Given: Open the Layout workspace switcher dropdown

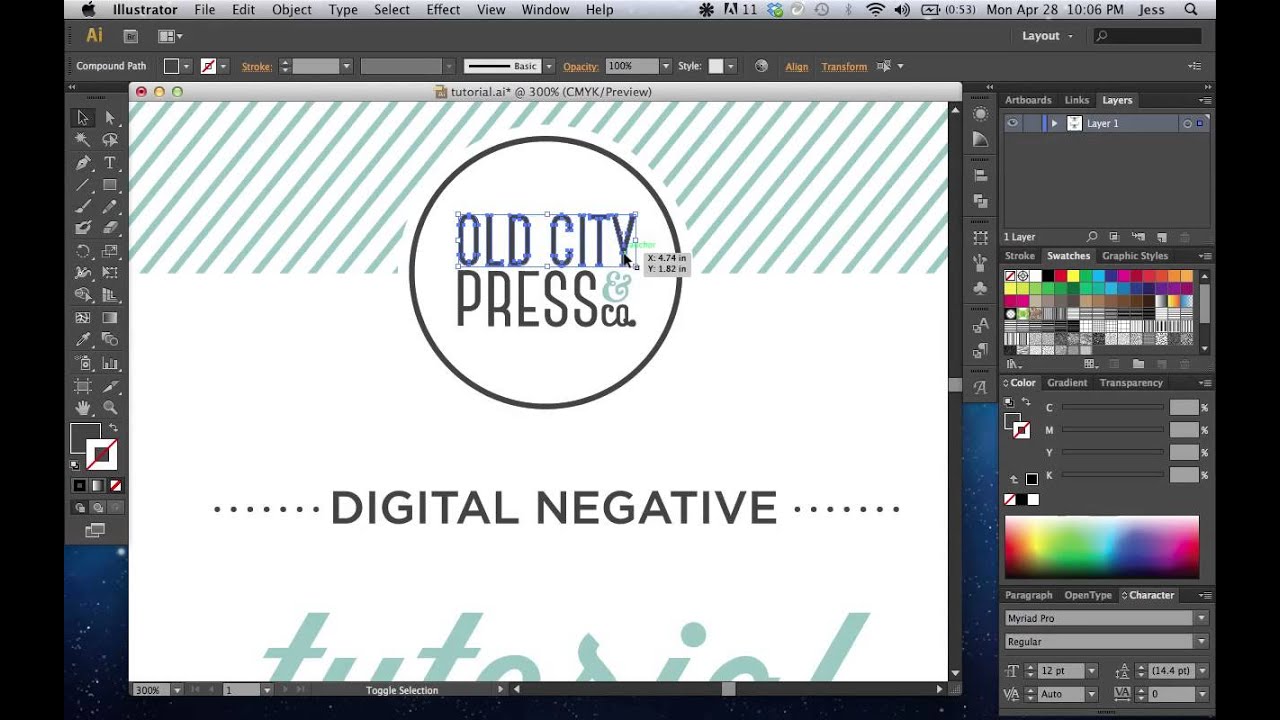Looking at the screenshot, I should click(1047, 36).
